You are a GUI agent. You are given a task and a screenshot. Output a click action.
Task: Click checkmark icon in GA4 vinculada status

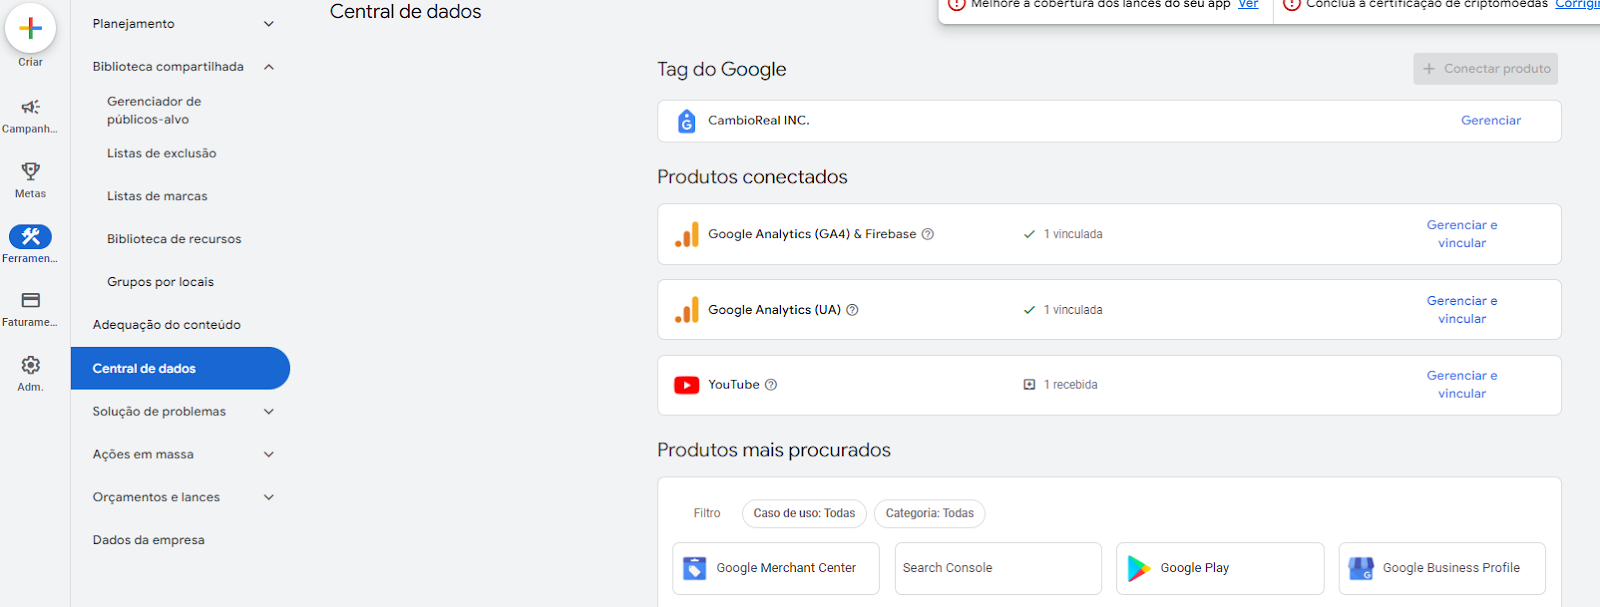point(1029,234)
